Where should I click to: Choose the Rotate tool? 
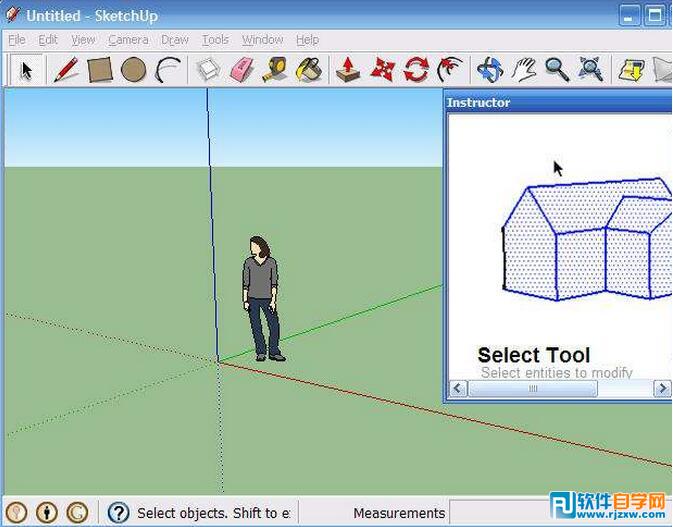click(x=416, y=70)
